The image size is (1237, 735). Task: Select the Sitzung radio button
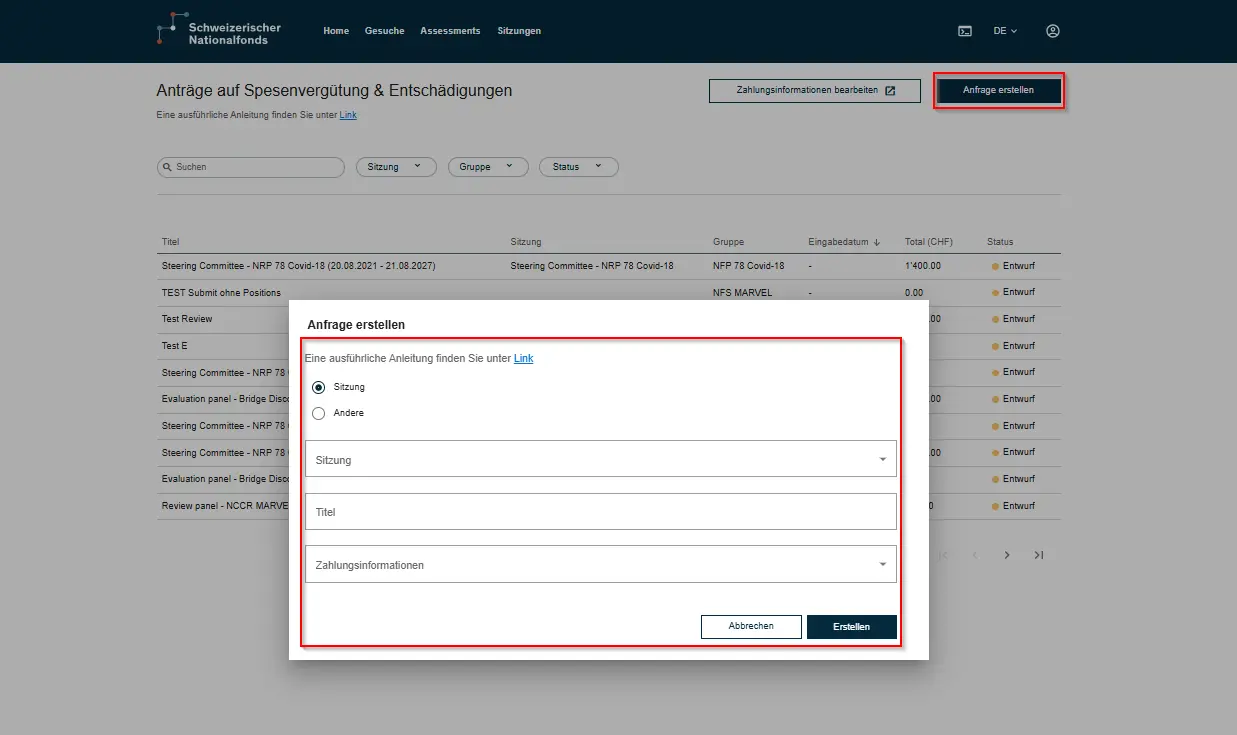tap(319, 387)
